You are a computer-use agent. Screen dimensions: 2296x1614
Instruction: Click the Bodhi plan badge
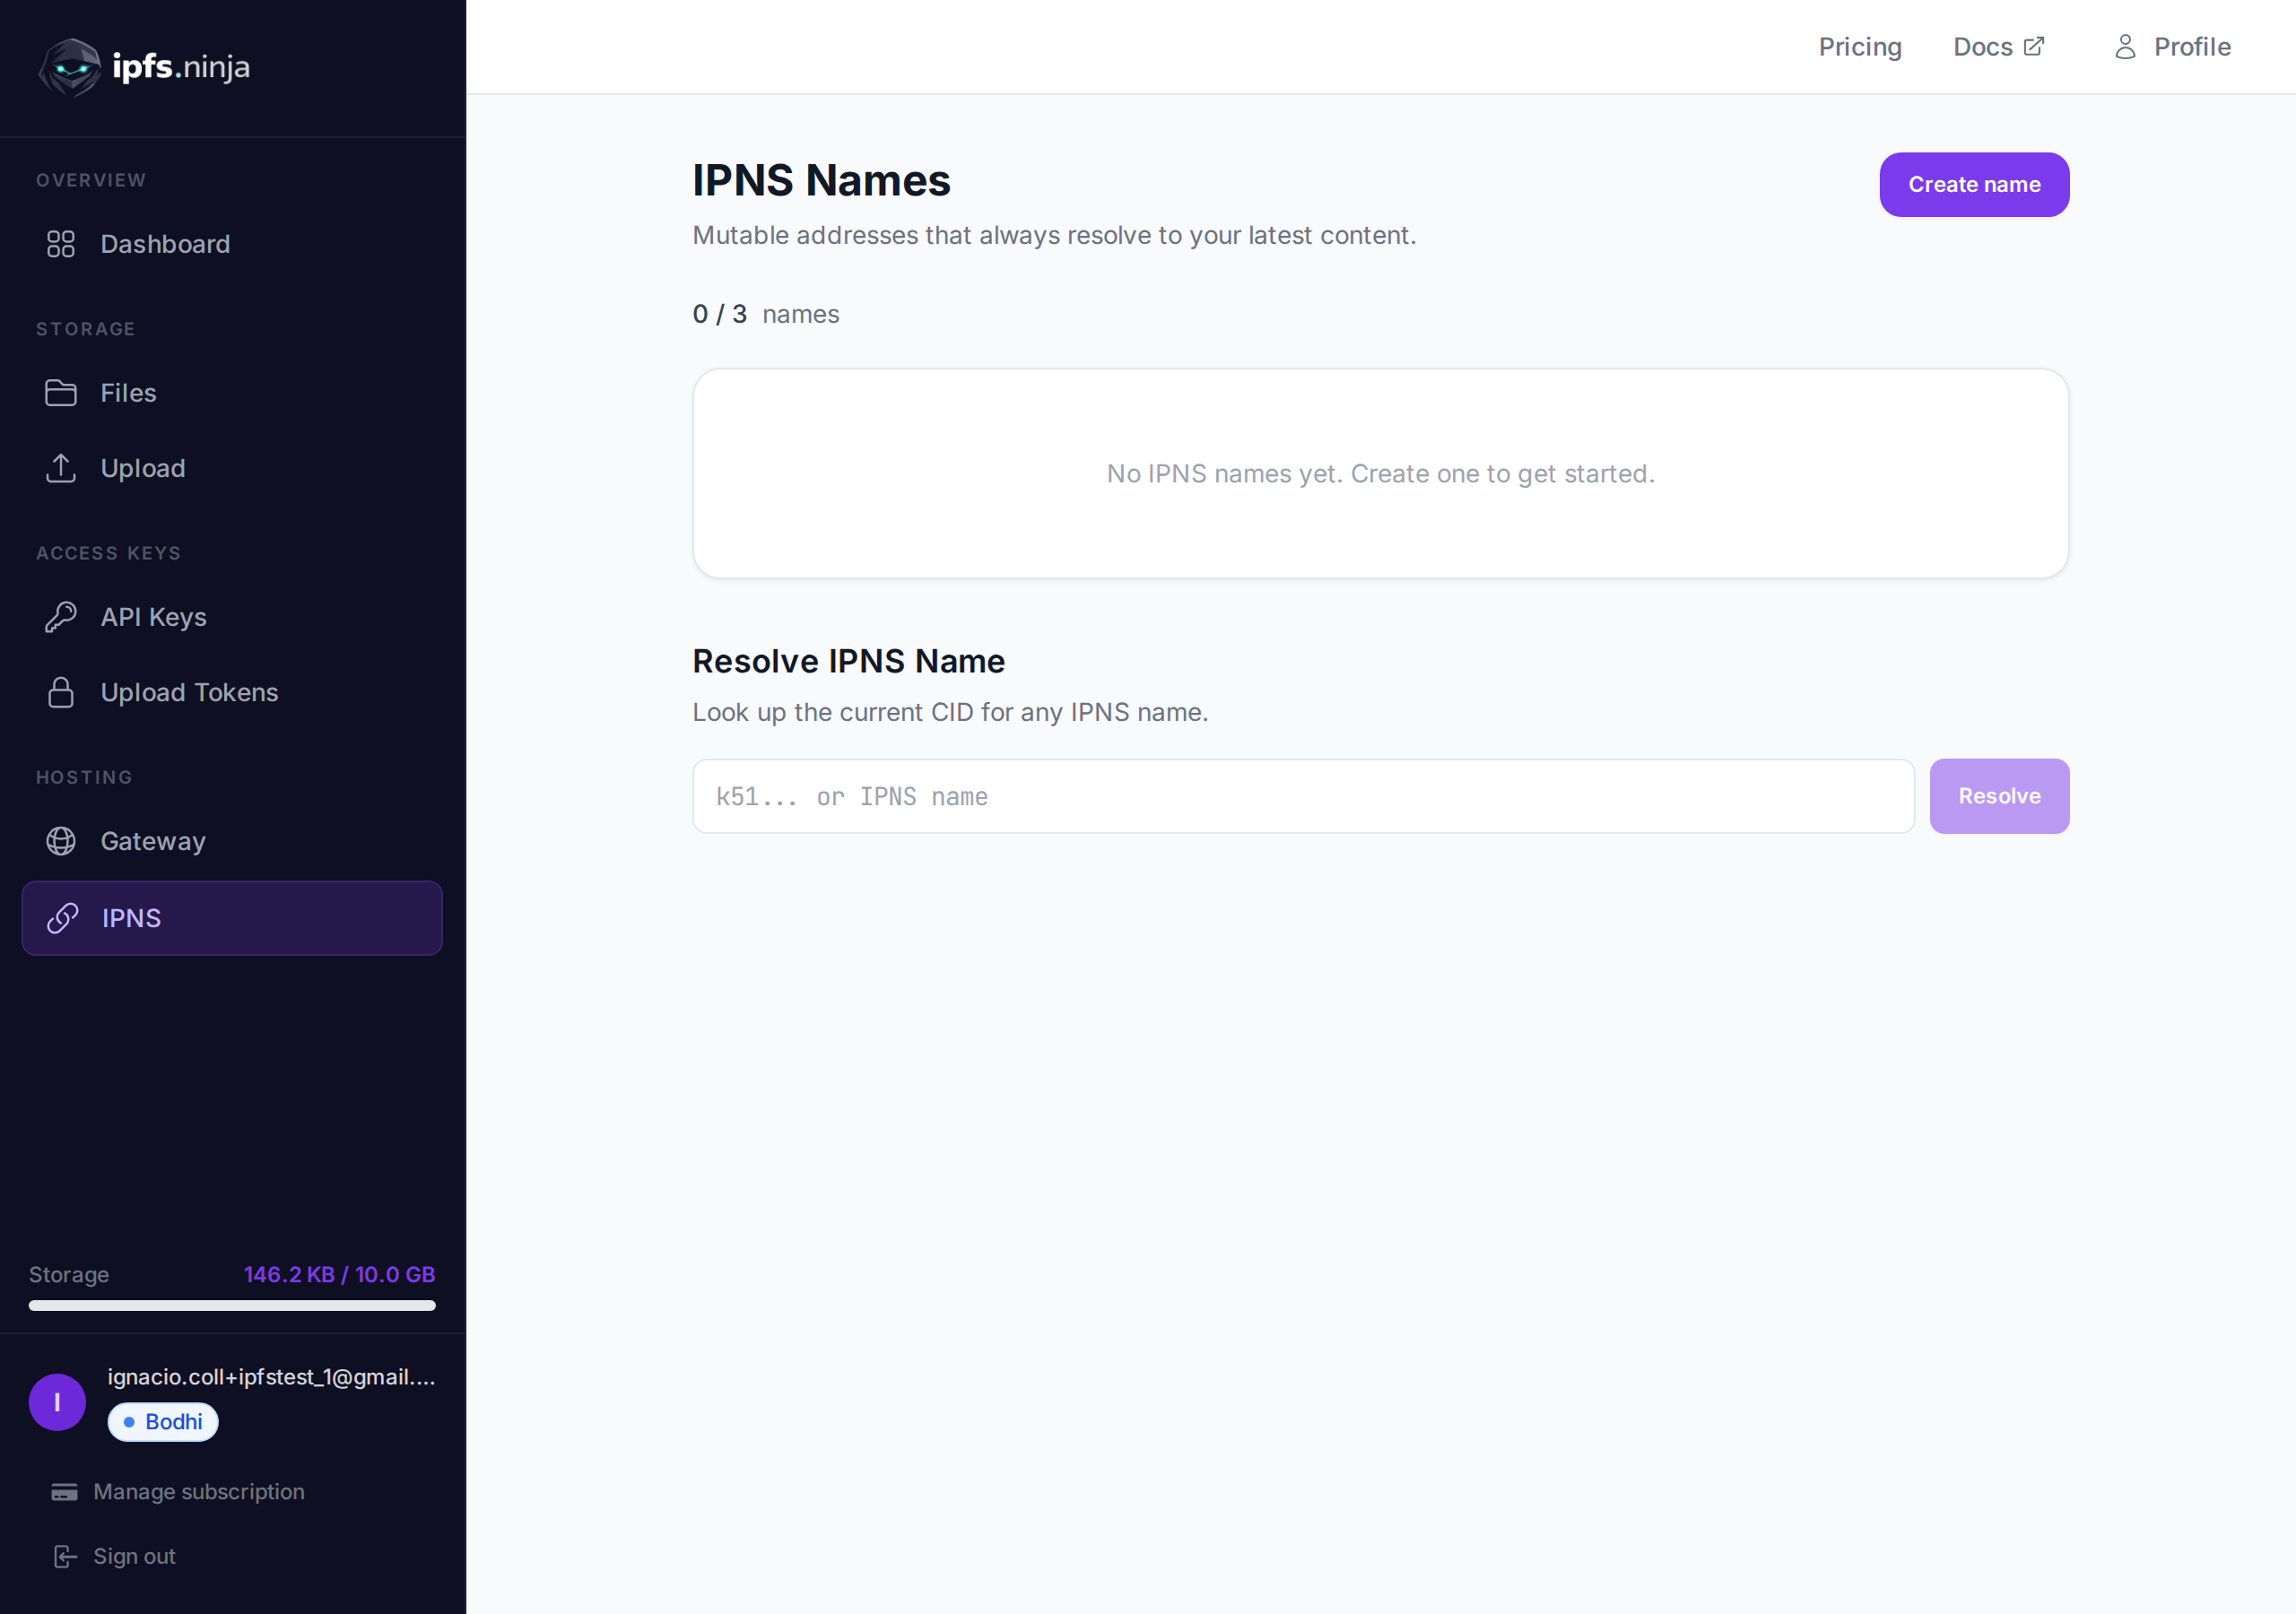pos(162,1421)
